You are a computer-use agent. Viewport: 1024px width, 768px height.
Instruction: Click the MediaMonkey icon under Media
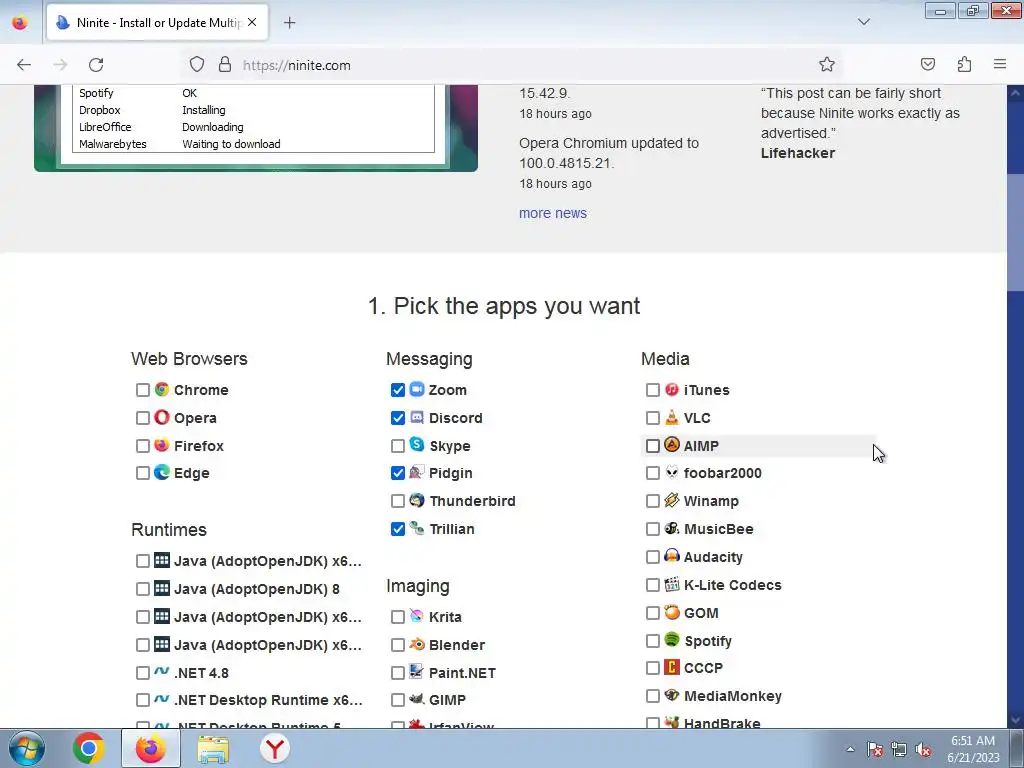tap(672, 696)
